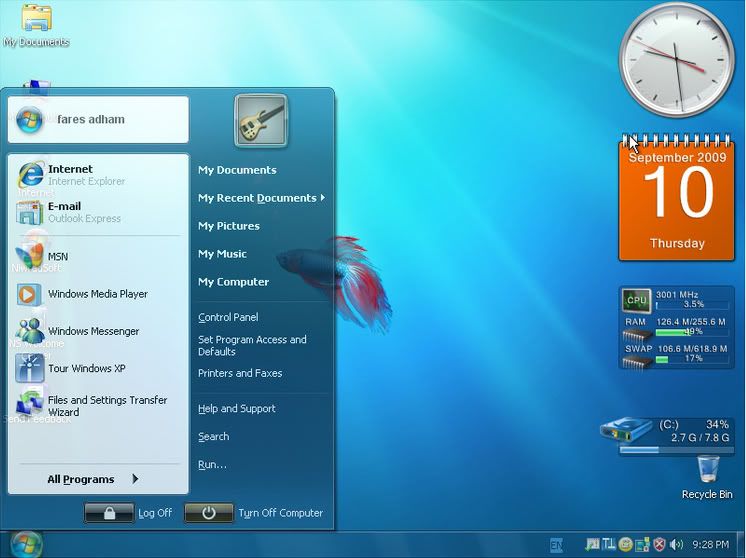Image resolution: width=746 pixels, height=558 pixels.
Task: Click the '3001 MHz' CPU speed text
Action: [677, 294]
